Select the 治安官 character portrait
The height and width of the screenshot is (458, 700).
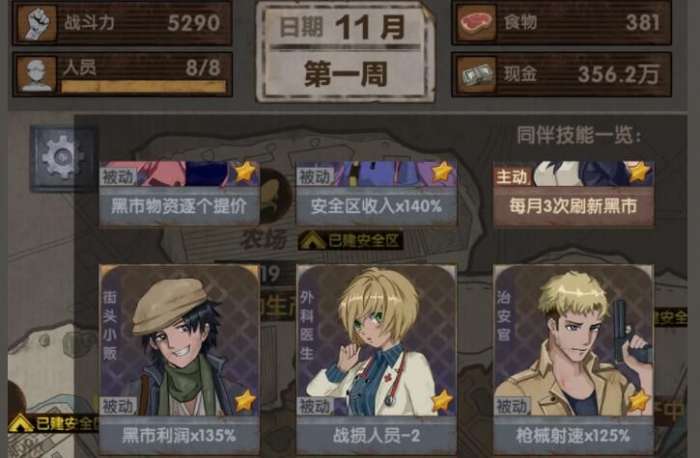[573, 340]
